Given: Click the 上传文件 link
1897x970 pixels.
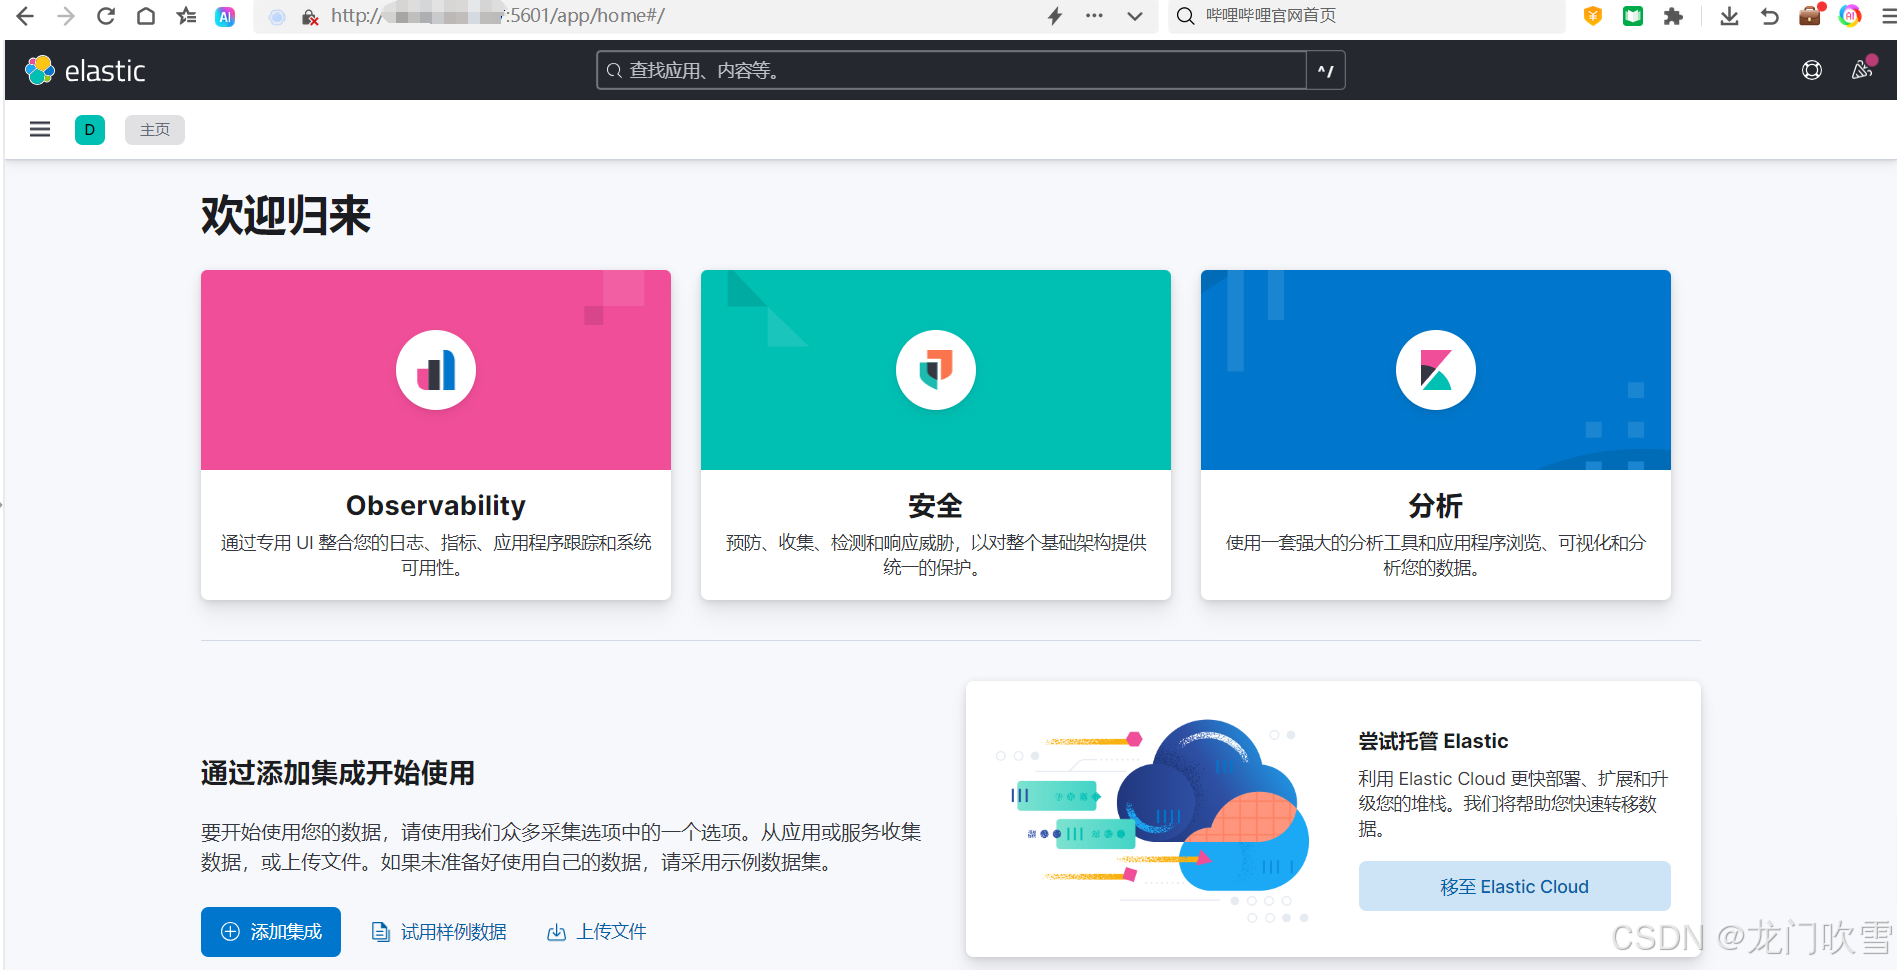Looking at the screenshot, I should [597, 932].
